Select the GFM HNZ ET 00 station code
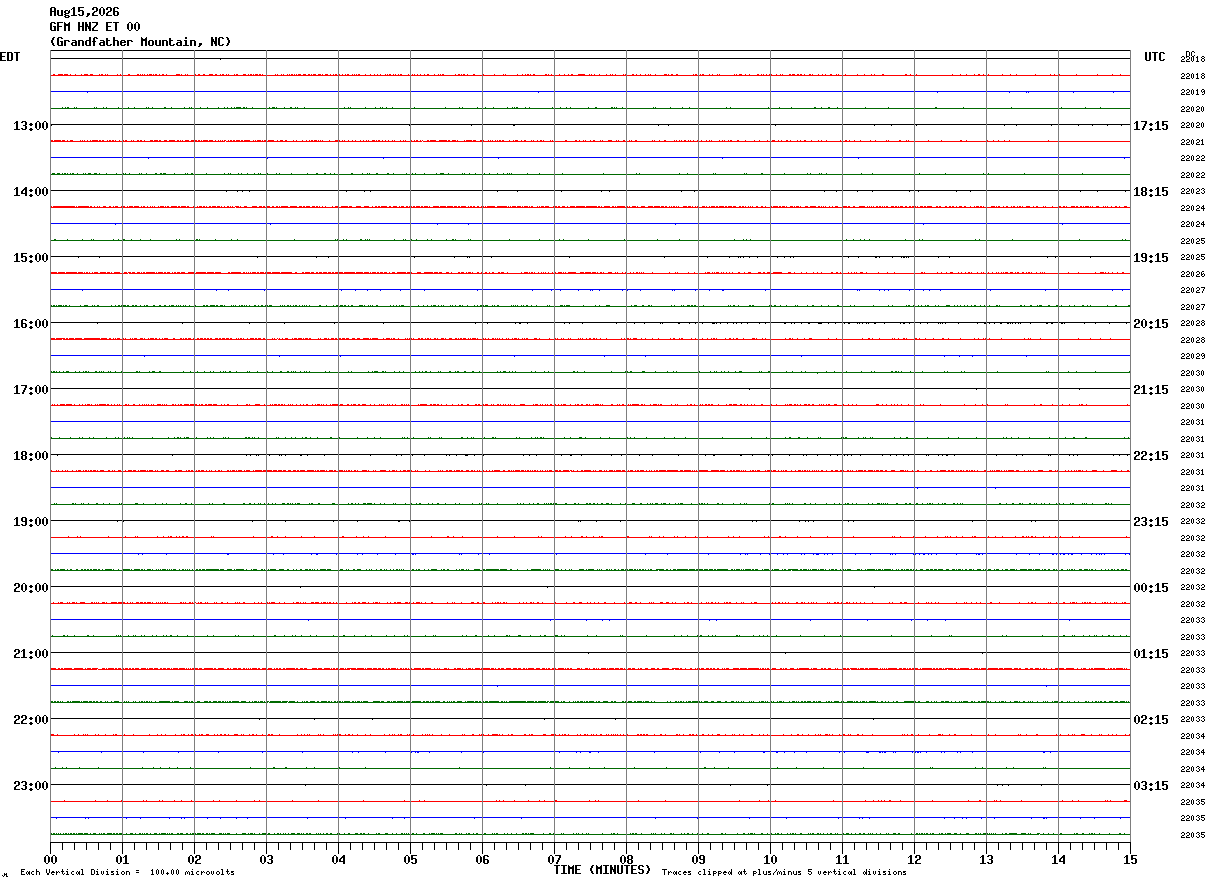1210x886 pixels. point(95,27)
